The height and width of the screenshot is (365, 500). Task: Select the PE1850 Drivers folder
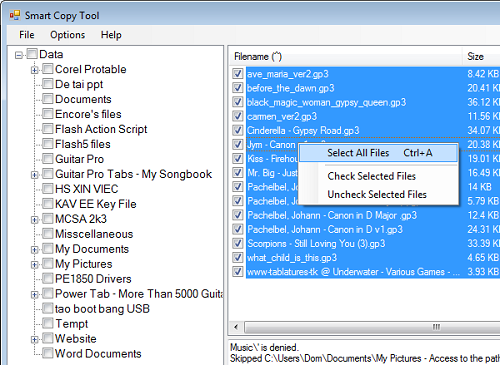coord(93,279)
